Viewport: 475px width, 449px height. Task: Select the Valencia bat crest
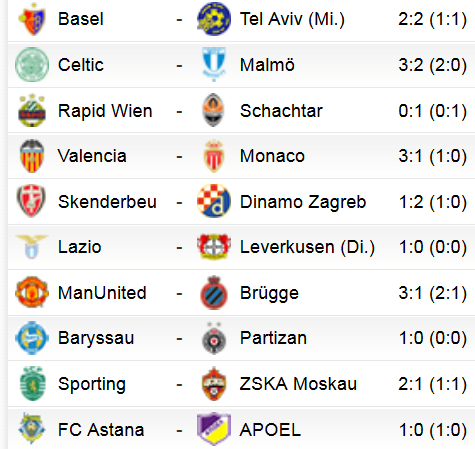32,156
